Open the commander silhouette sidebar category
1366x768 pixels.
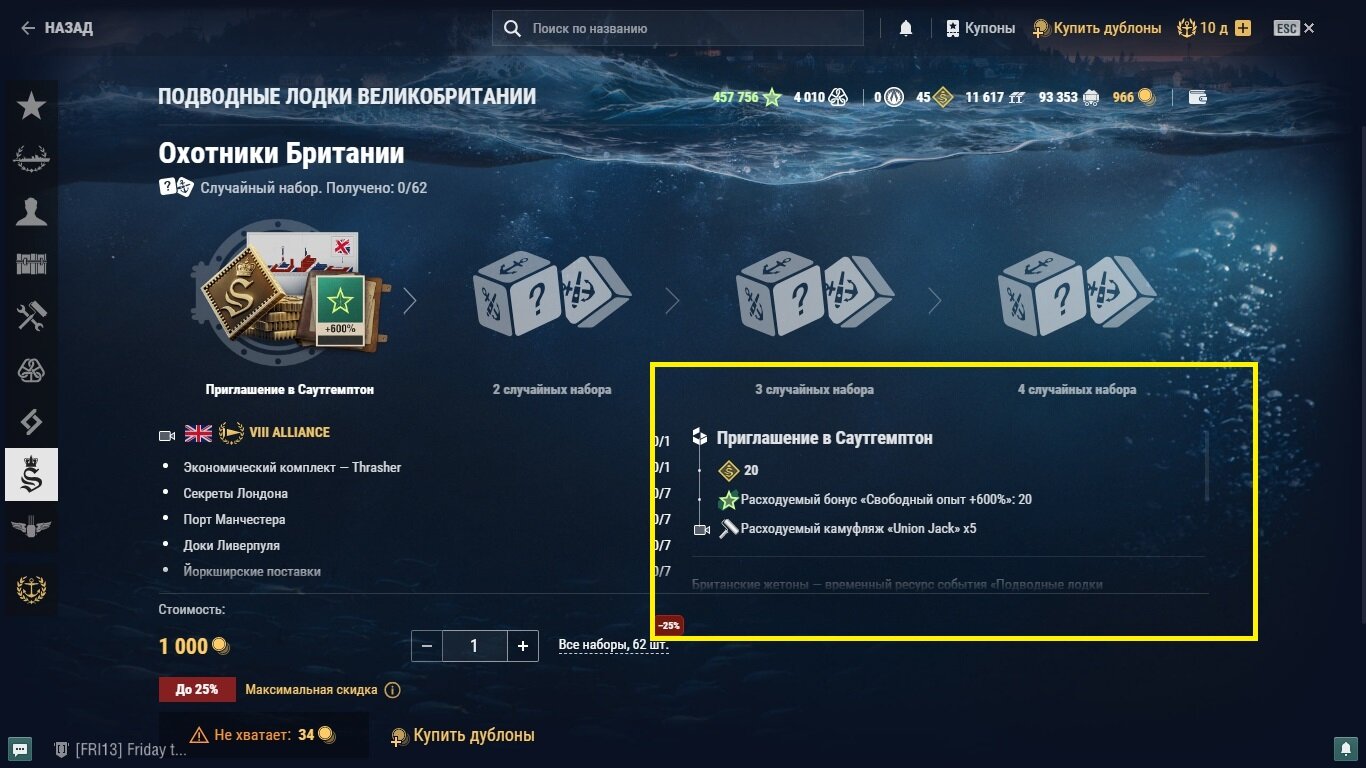click(x=31, y=211)
